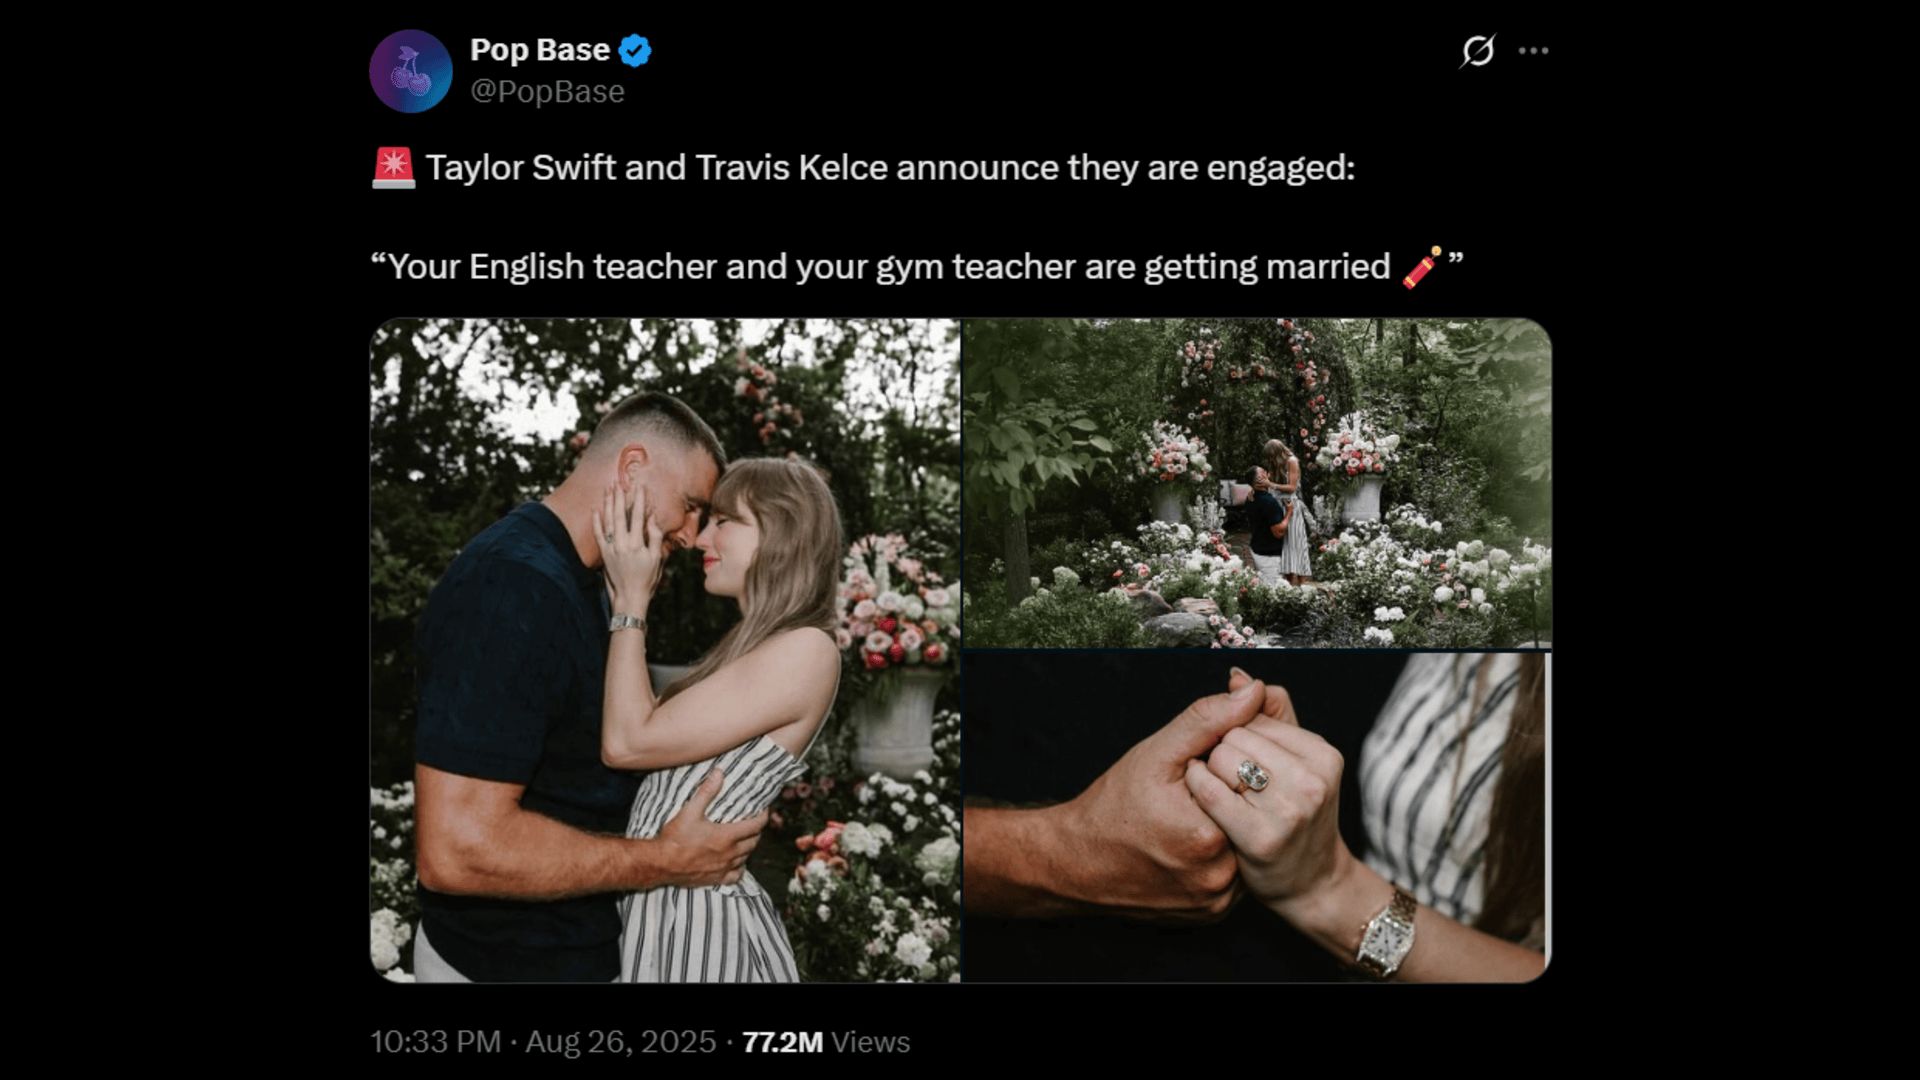Click the Aug 26, 2025 date

tap(621, 1042)
